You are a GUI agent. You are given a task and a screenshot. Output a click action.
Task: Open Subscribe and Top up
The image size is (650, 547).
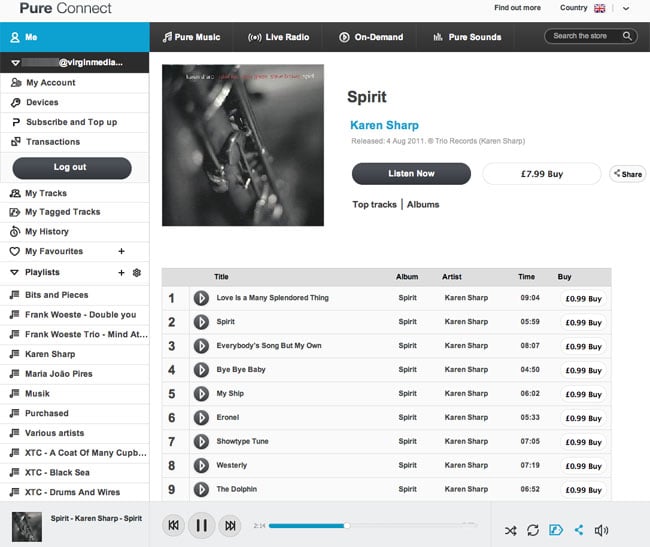(x=75, y=122)
